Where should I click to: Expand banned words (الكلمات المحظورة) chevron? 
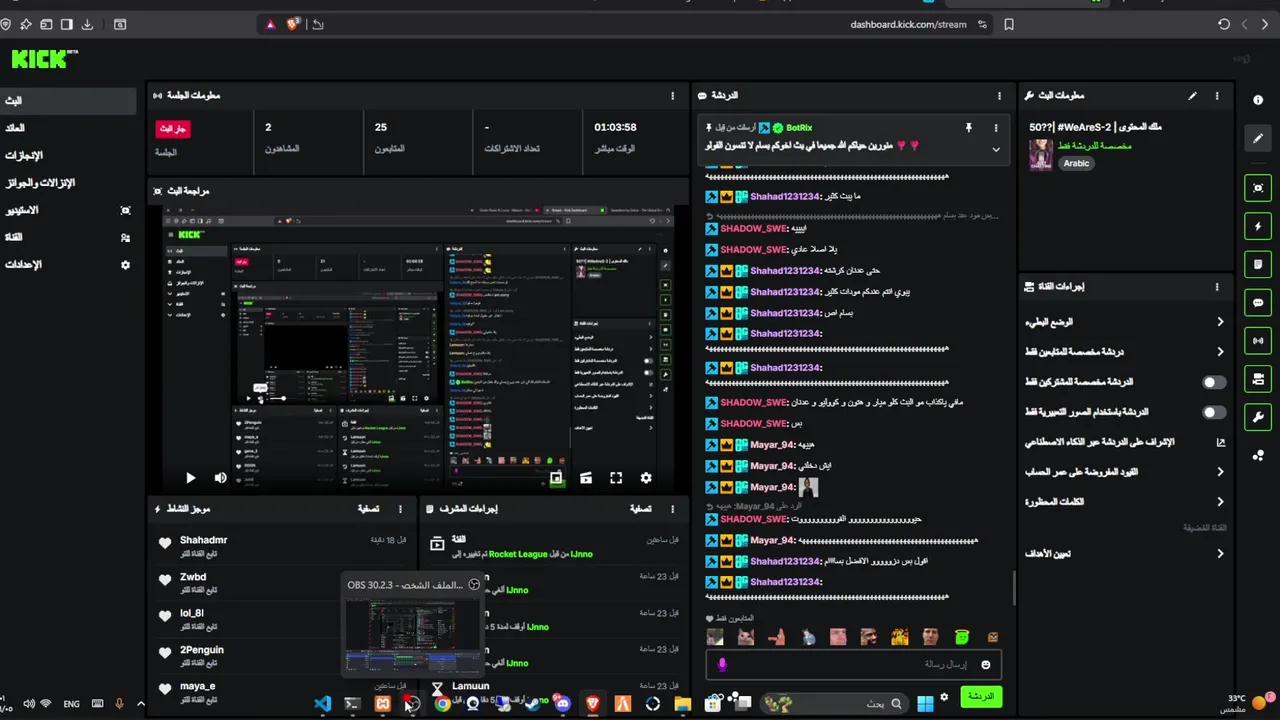pos(1220,502)
